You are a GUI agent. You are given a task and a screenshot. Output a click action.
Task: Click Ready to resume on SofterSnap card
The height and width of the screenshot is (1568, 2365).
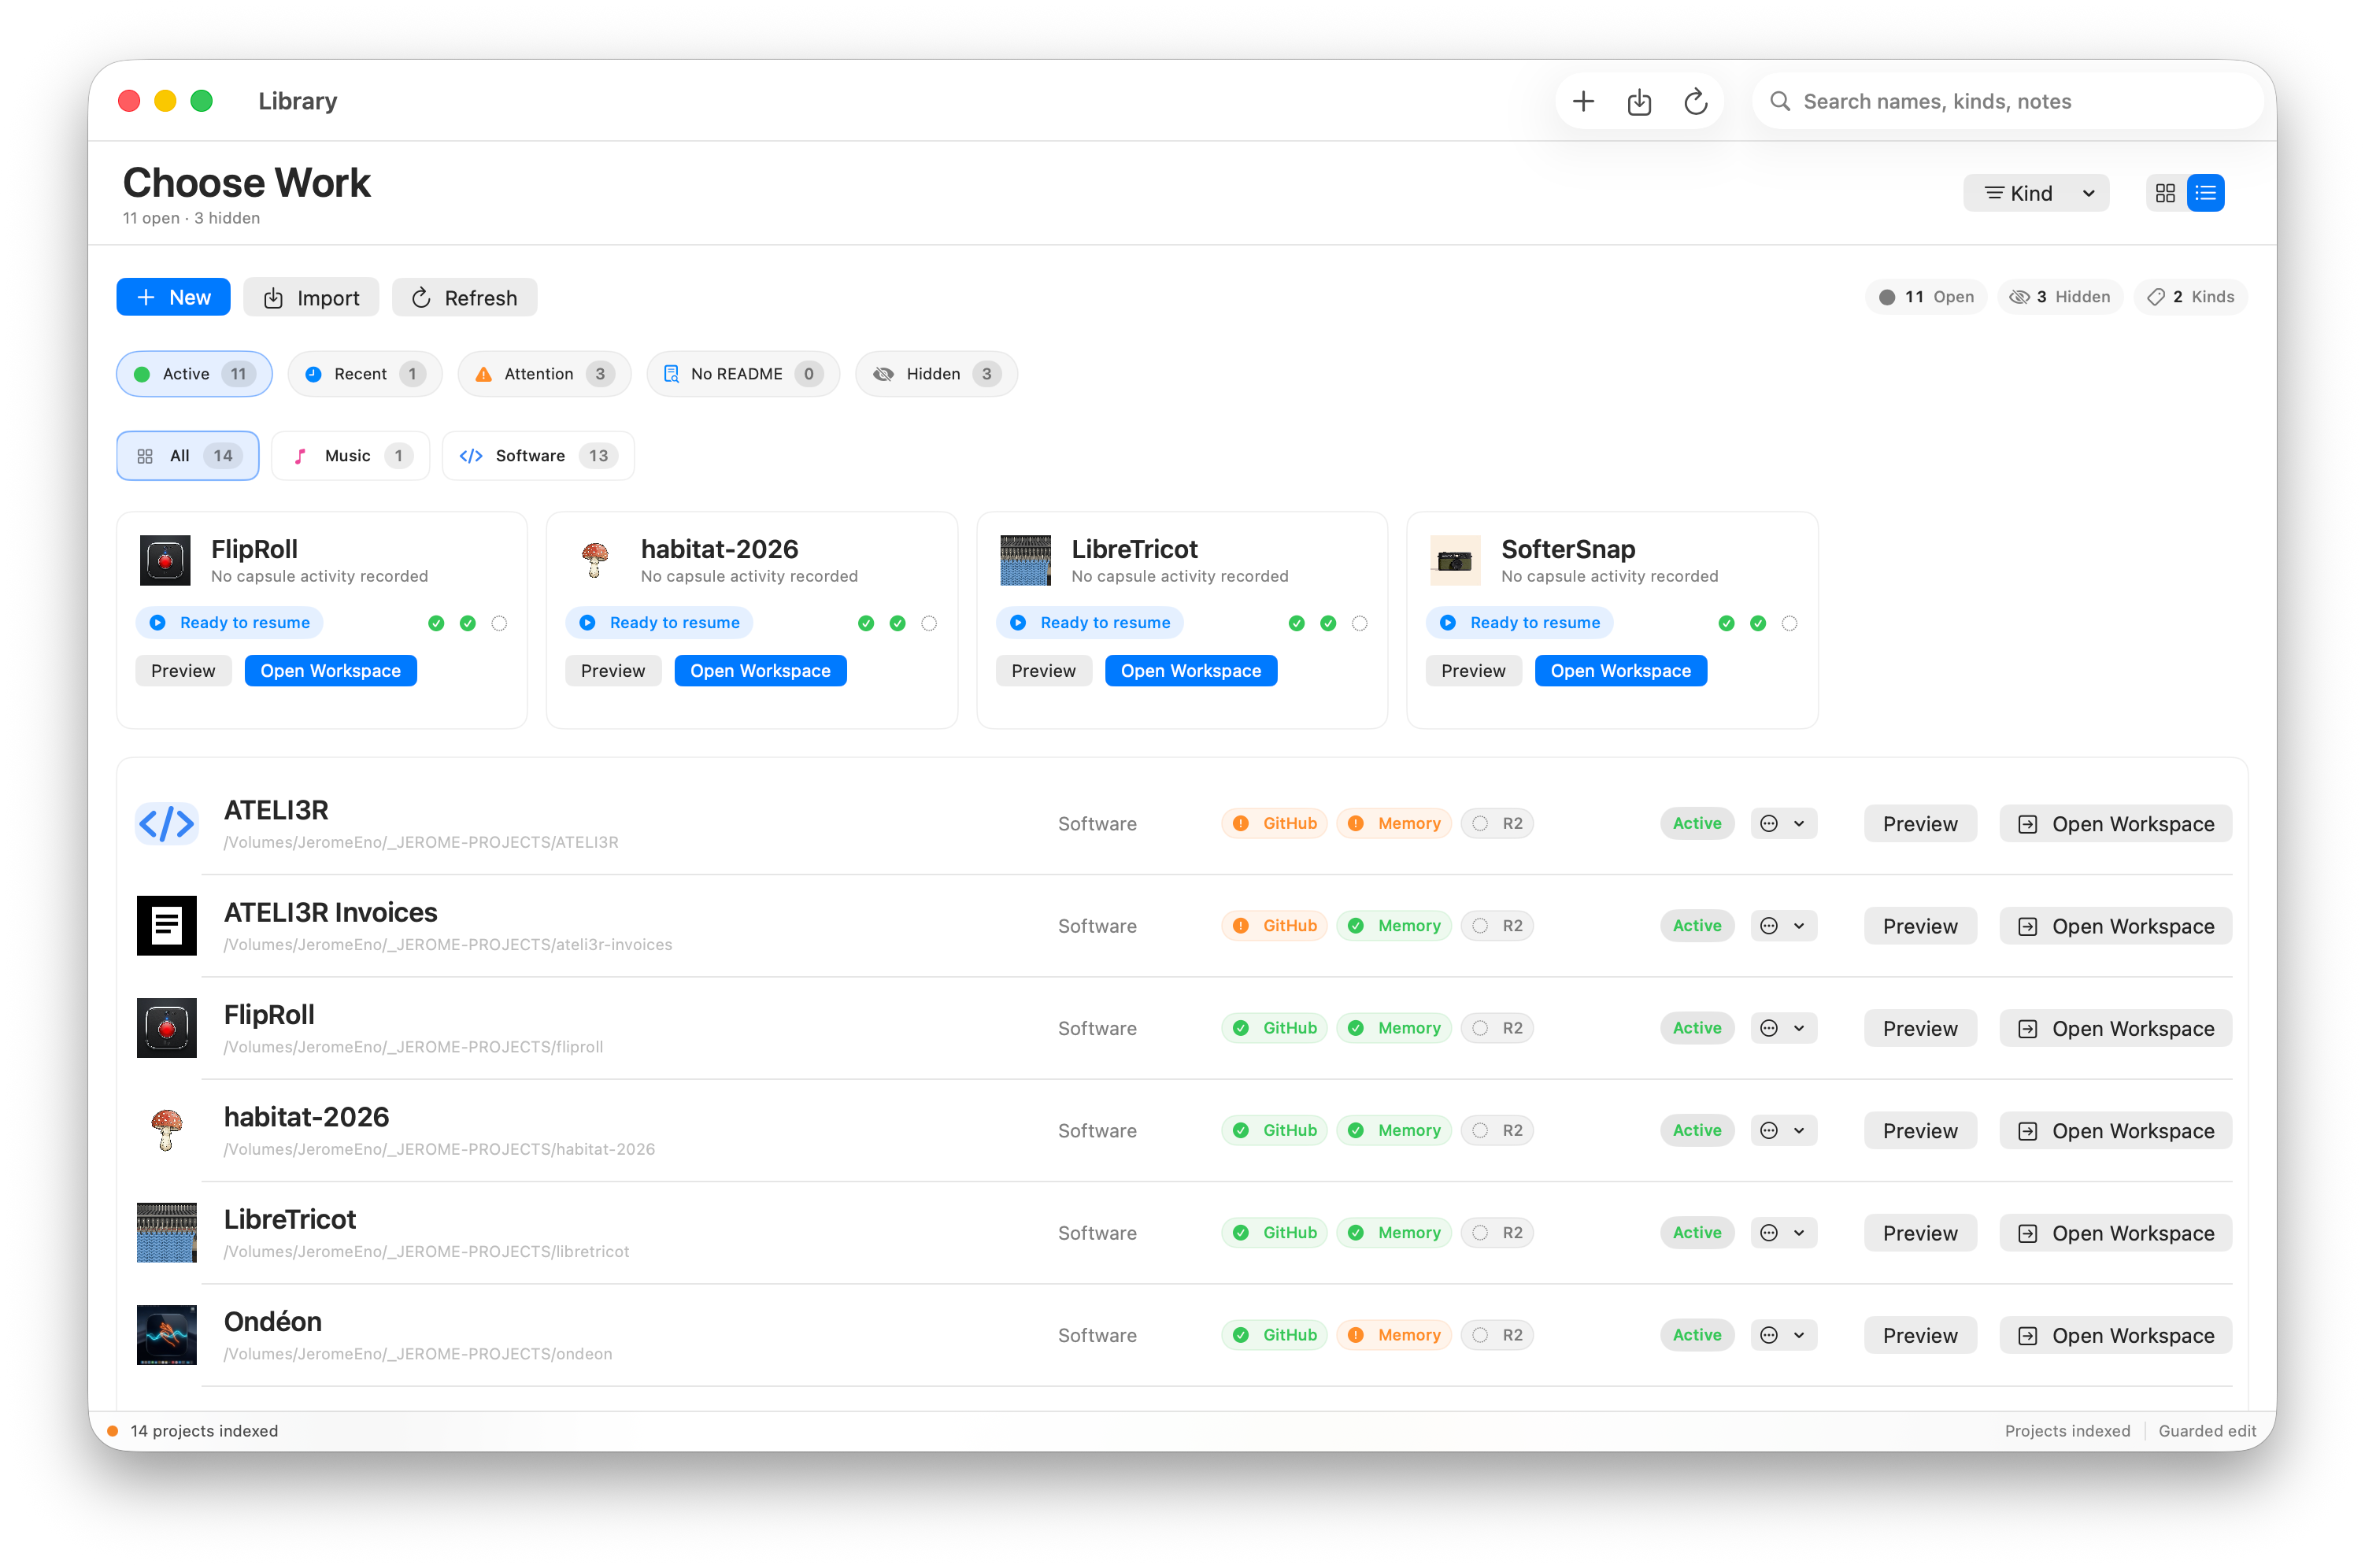click(1520, 623)
